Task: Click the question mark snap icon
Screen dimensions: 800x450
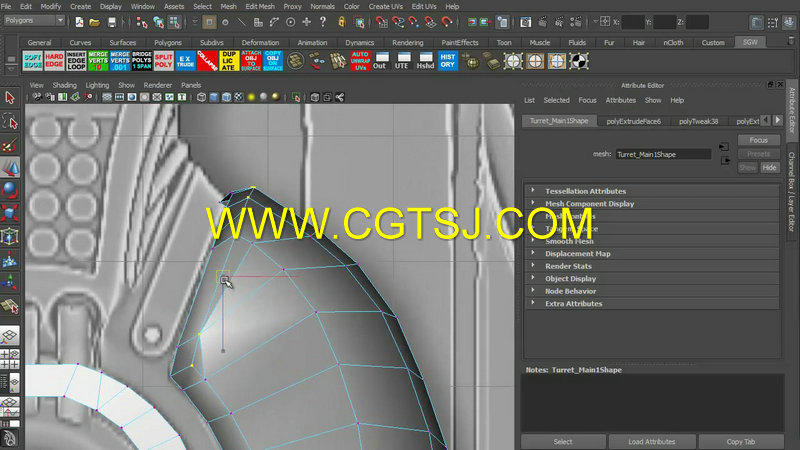Action: tap(322, 21)
